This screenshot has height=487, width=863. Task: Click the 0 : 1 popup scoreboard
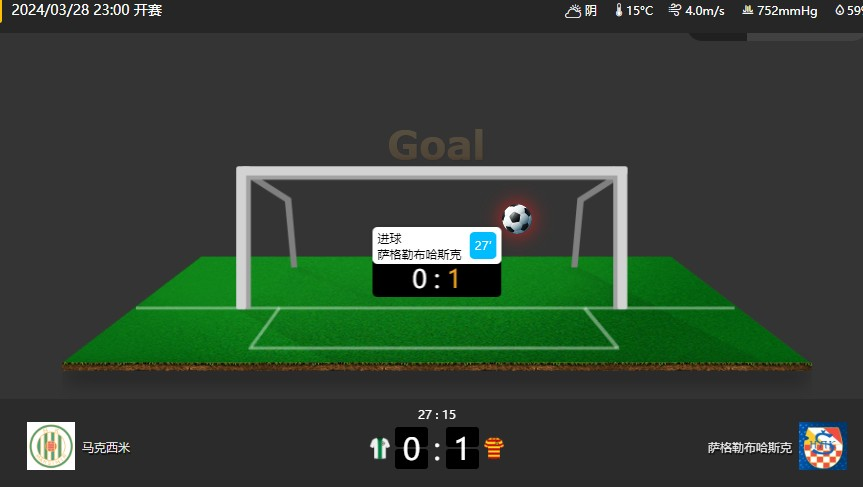[x=436, y=280]
